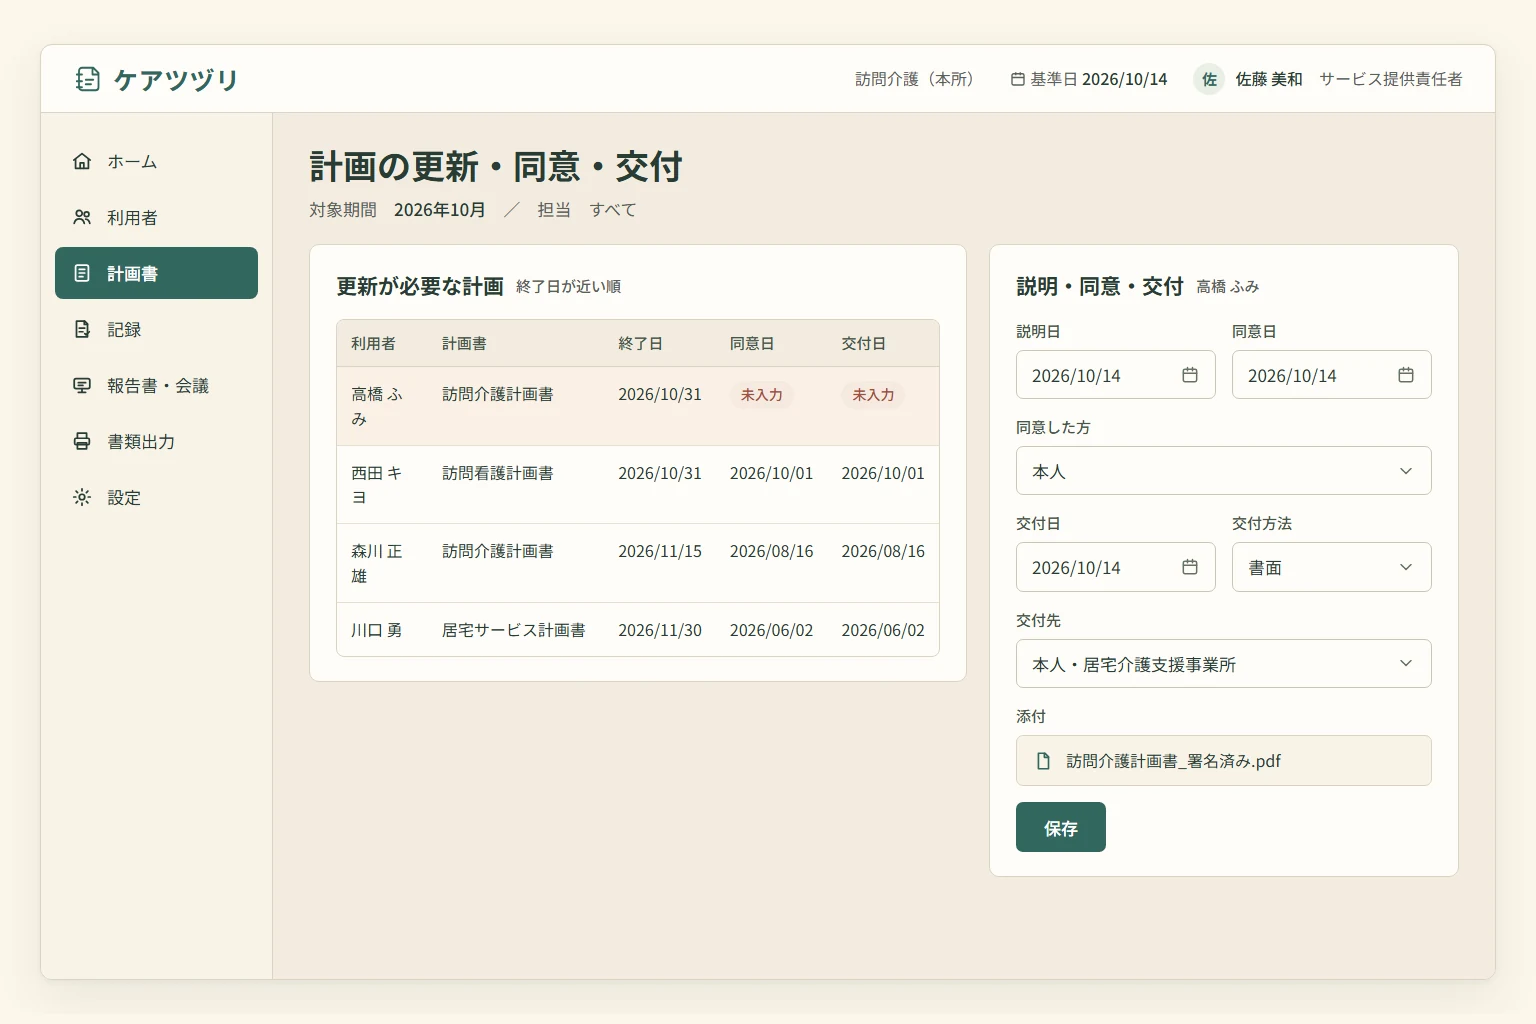Click the 利用者 column header
1536x1024 pixels.
click(x=373, y=344)
